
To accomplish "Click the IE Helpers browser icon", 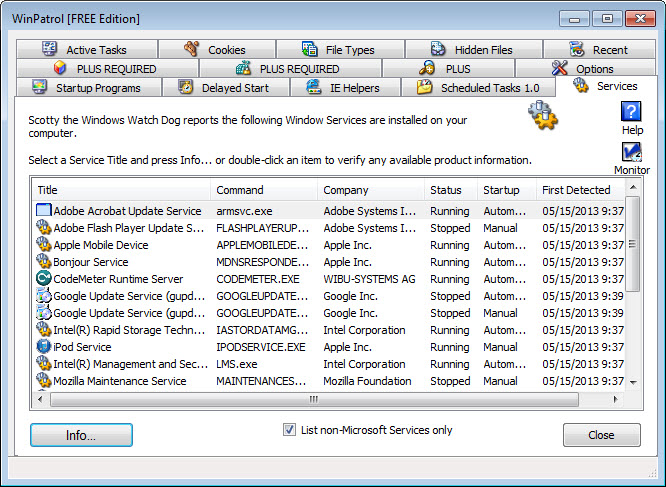I will (x=313, y=87).
